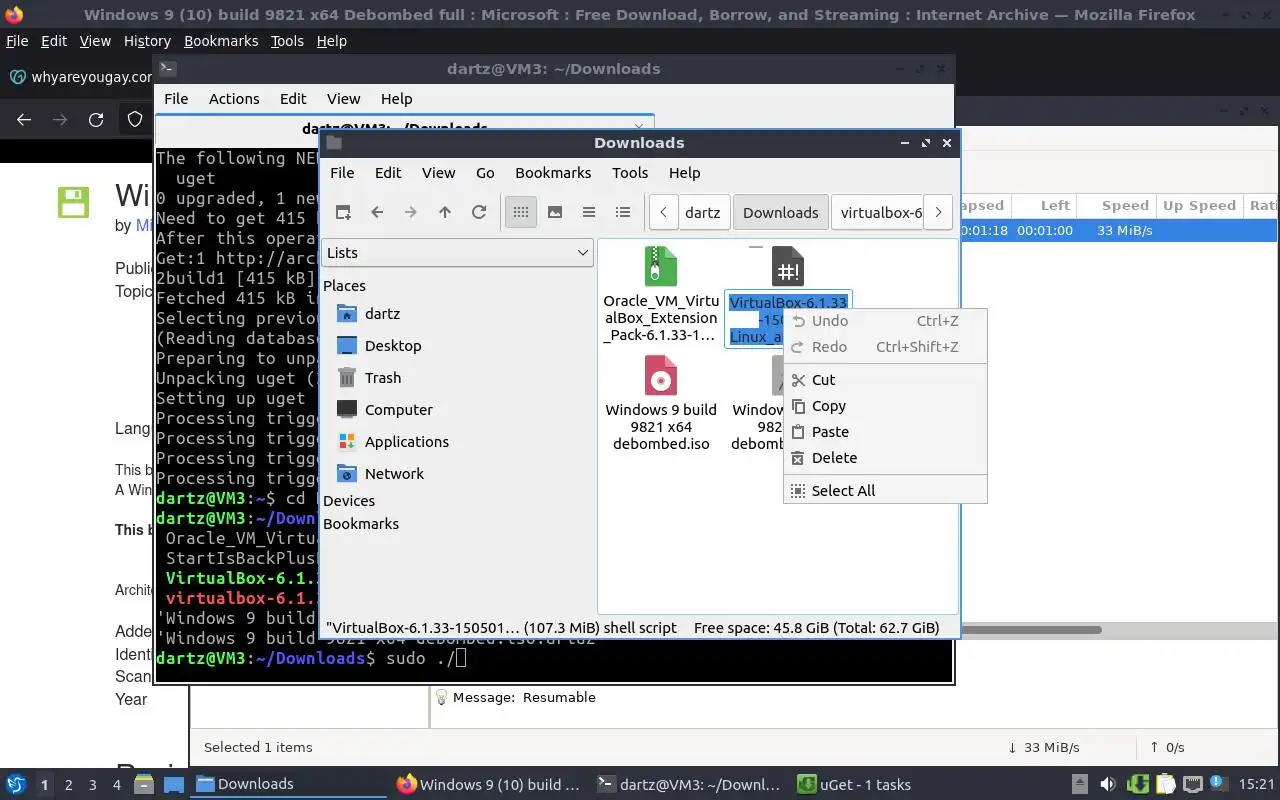The height and width of the screenshot is (800, 1280).
Task: Click Internet Archive floppy disk software icon
Action: [x=74, y=201]
